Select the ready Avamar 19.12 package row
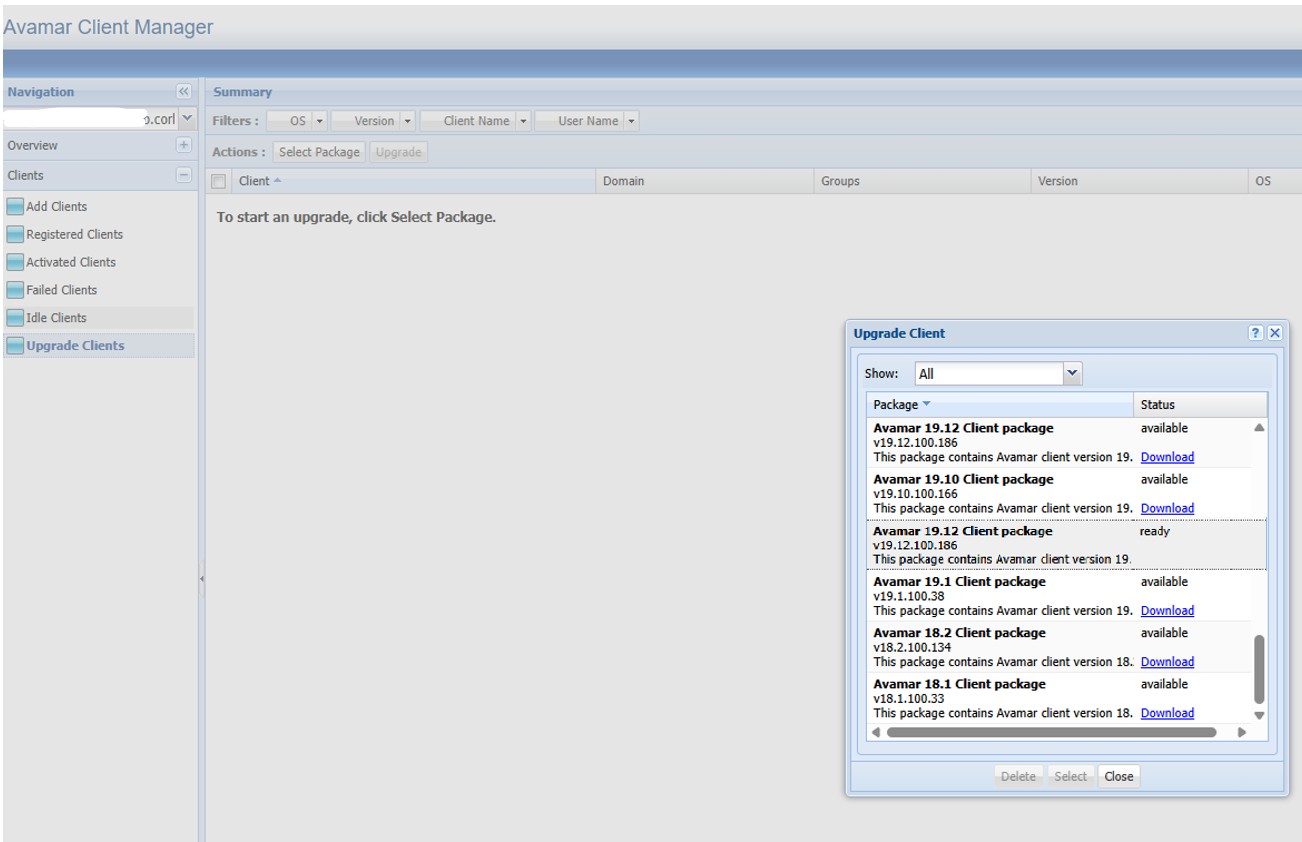1302x842 pixels. (x=1000, y=545)
